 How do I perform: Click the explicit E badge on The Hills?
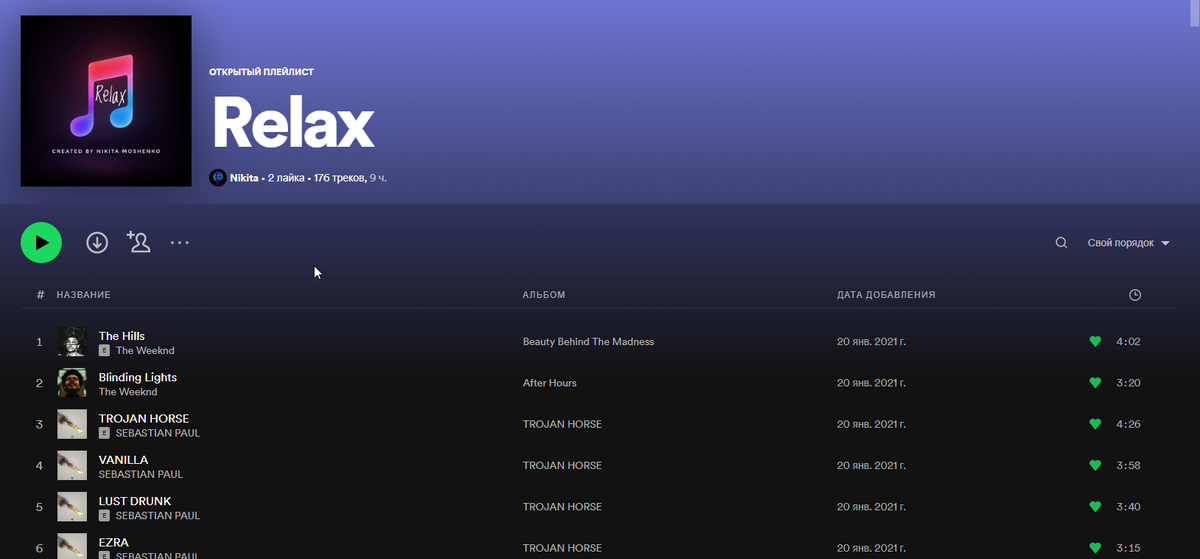(104, 351)
